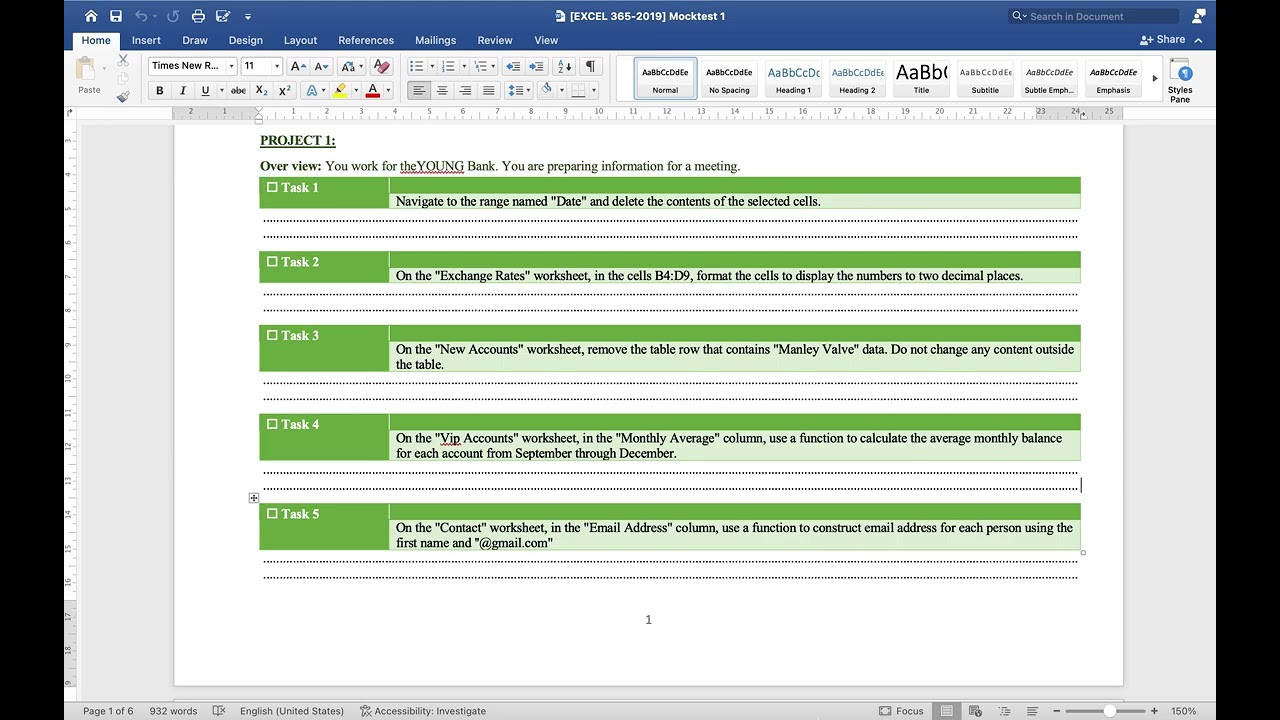Image resolution: width=1280 pixels, height=720 pixels.
Task: Apply yellow text highlight color
Action: (340, 90)
